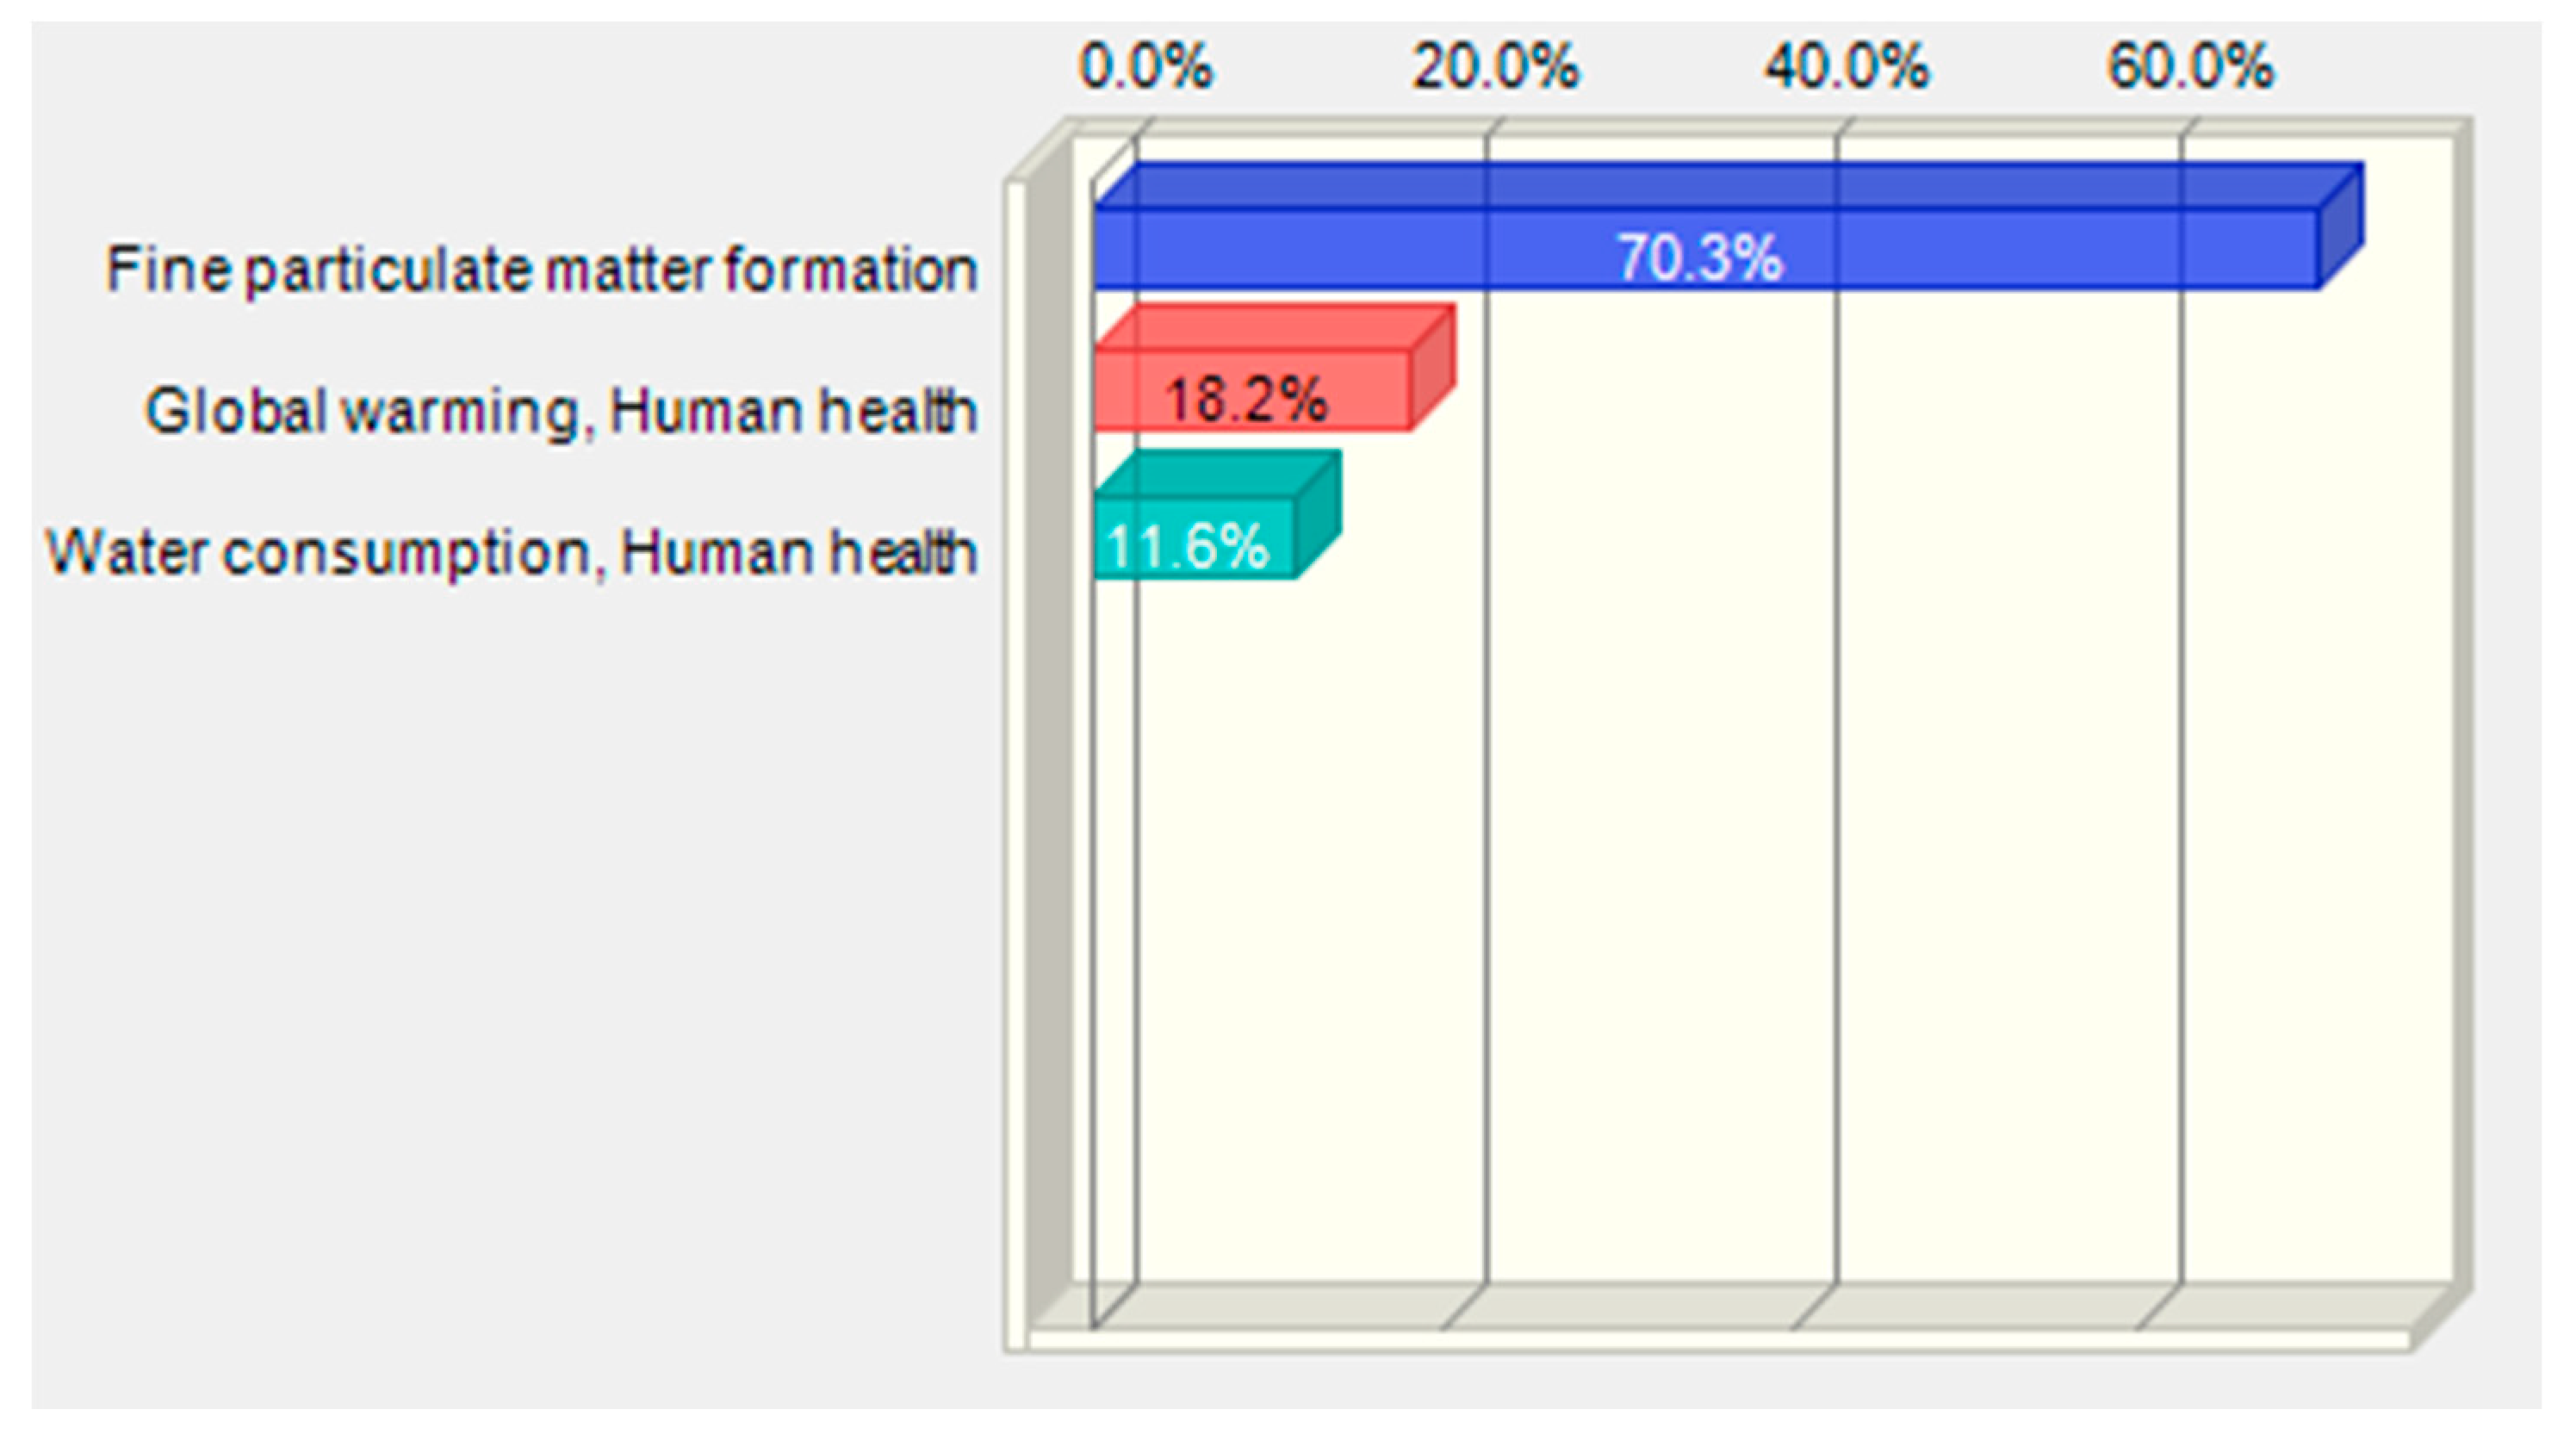Click the 70.3% data label
This screenshot has width=2576, height=1434.
pos(1699,258)
